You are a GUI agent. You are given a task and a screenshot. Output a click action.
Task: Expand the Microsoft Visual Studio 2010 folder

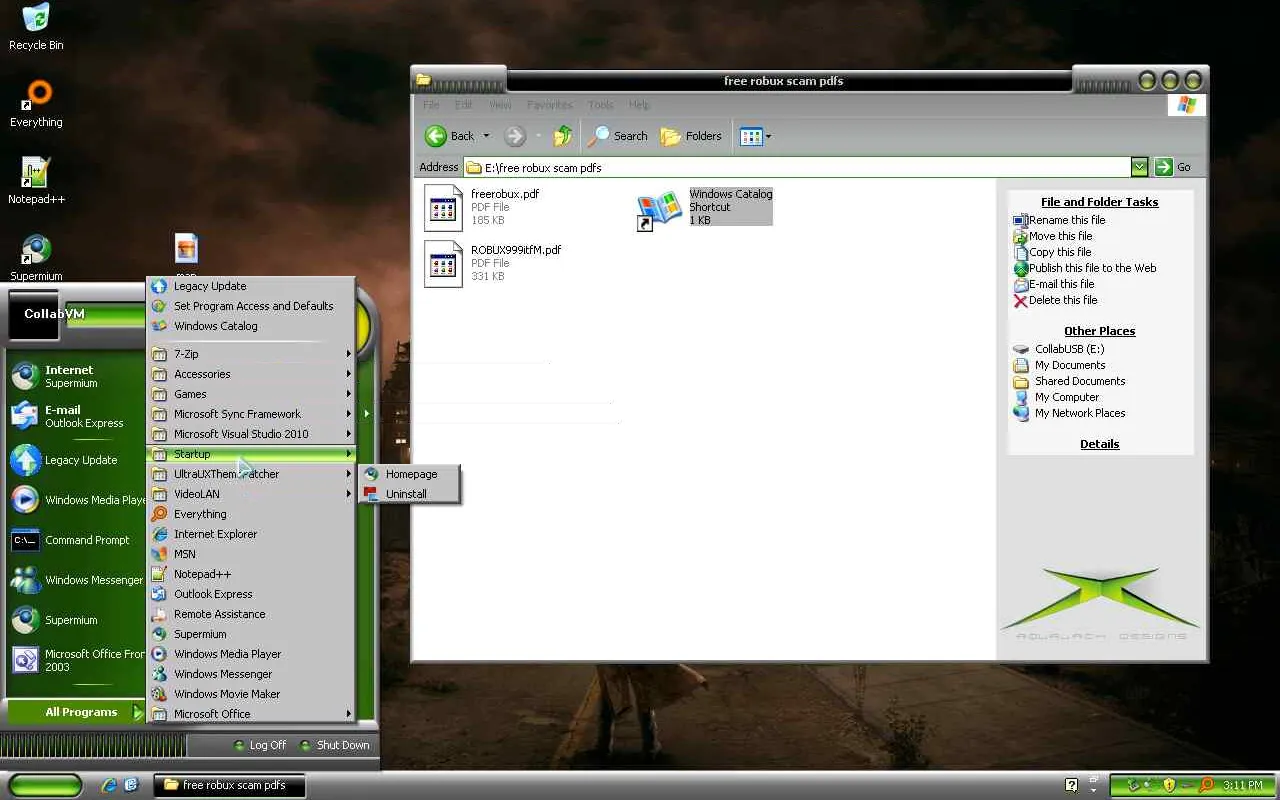pos(250,434)
